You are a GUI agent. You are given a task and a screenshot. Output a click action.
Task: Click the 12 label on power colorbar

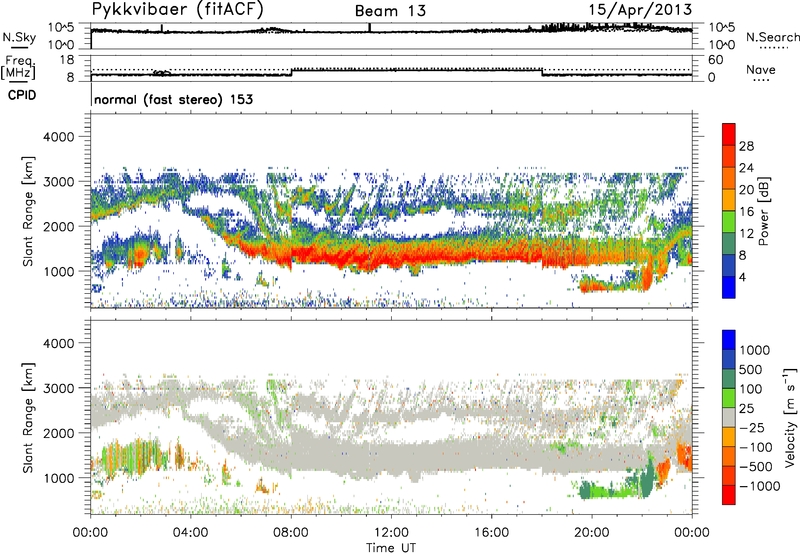746,234
